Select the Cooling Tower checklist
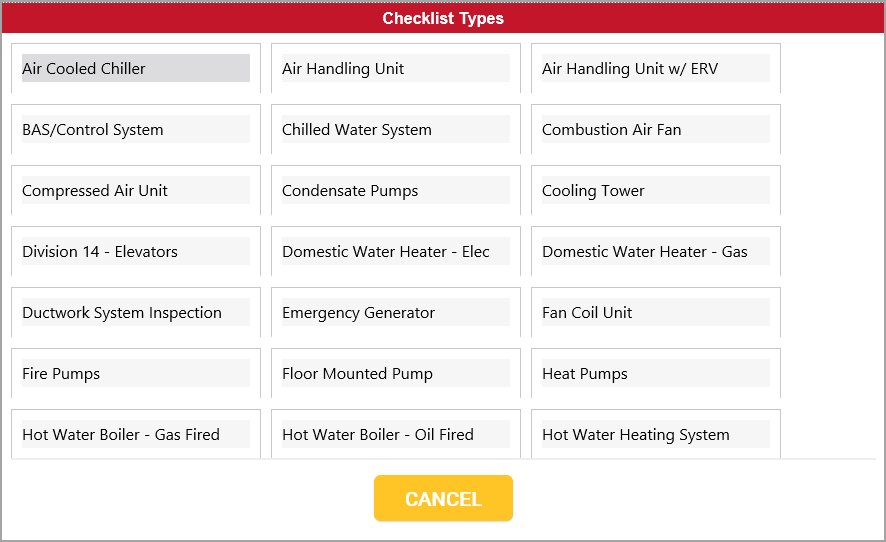Viewport: 886px width, 542px height. (655, 191)
